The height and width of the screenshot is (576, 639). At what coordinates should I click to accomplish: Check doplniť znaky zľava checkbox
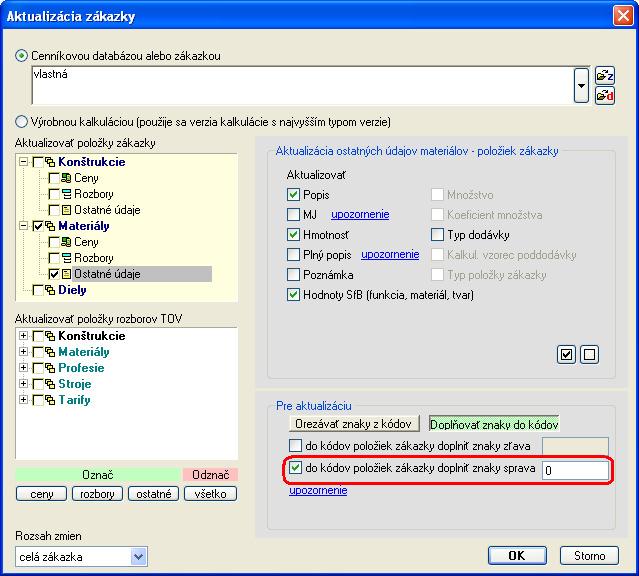tap(295, 445)
